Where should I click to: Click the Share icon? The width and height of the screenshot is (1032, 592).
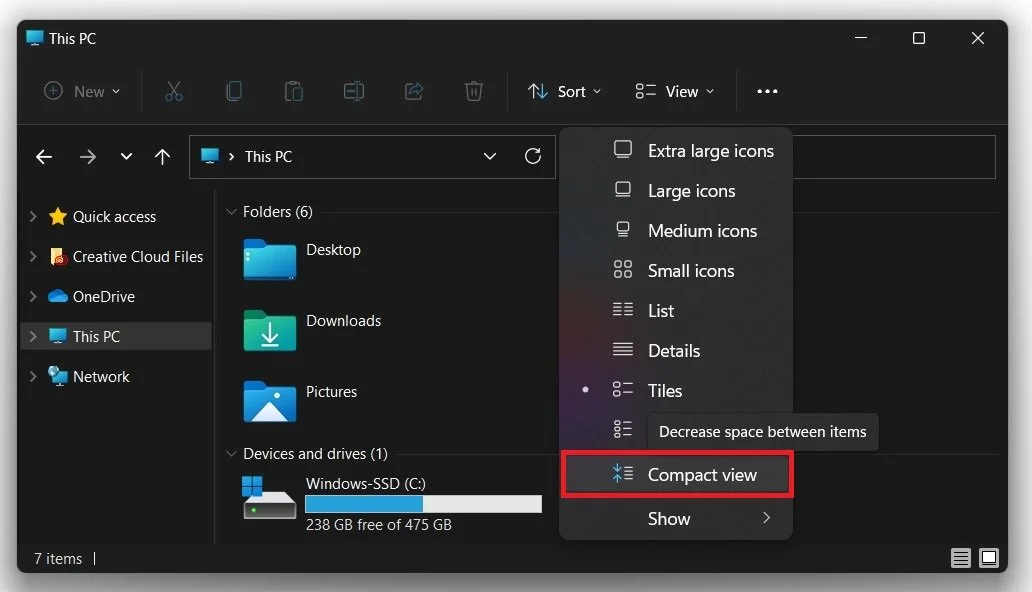pyautogui.click(x=414, y=91)
